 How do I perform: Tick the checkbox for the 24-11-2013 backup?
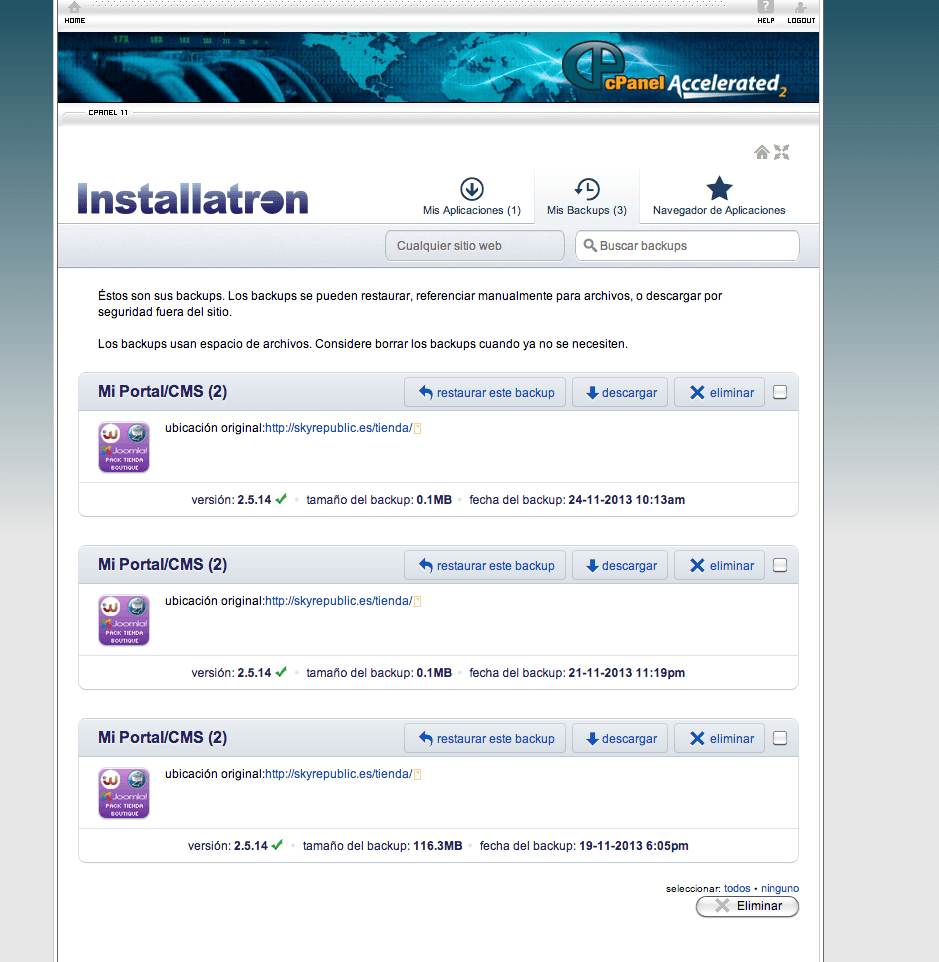tap(780, 392)
